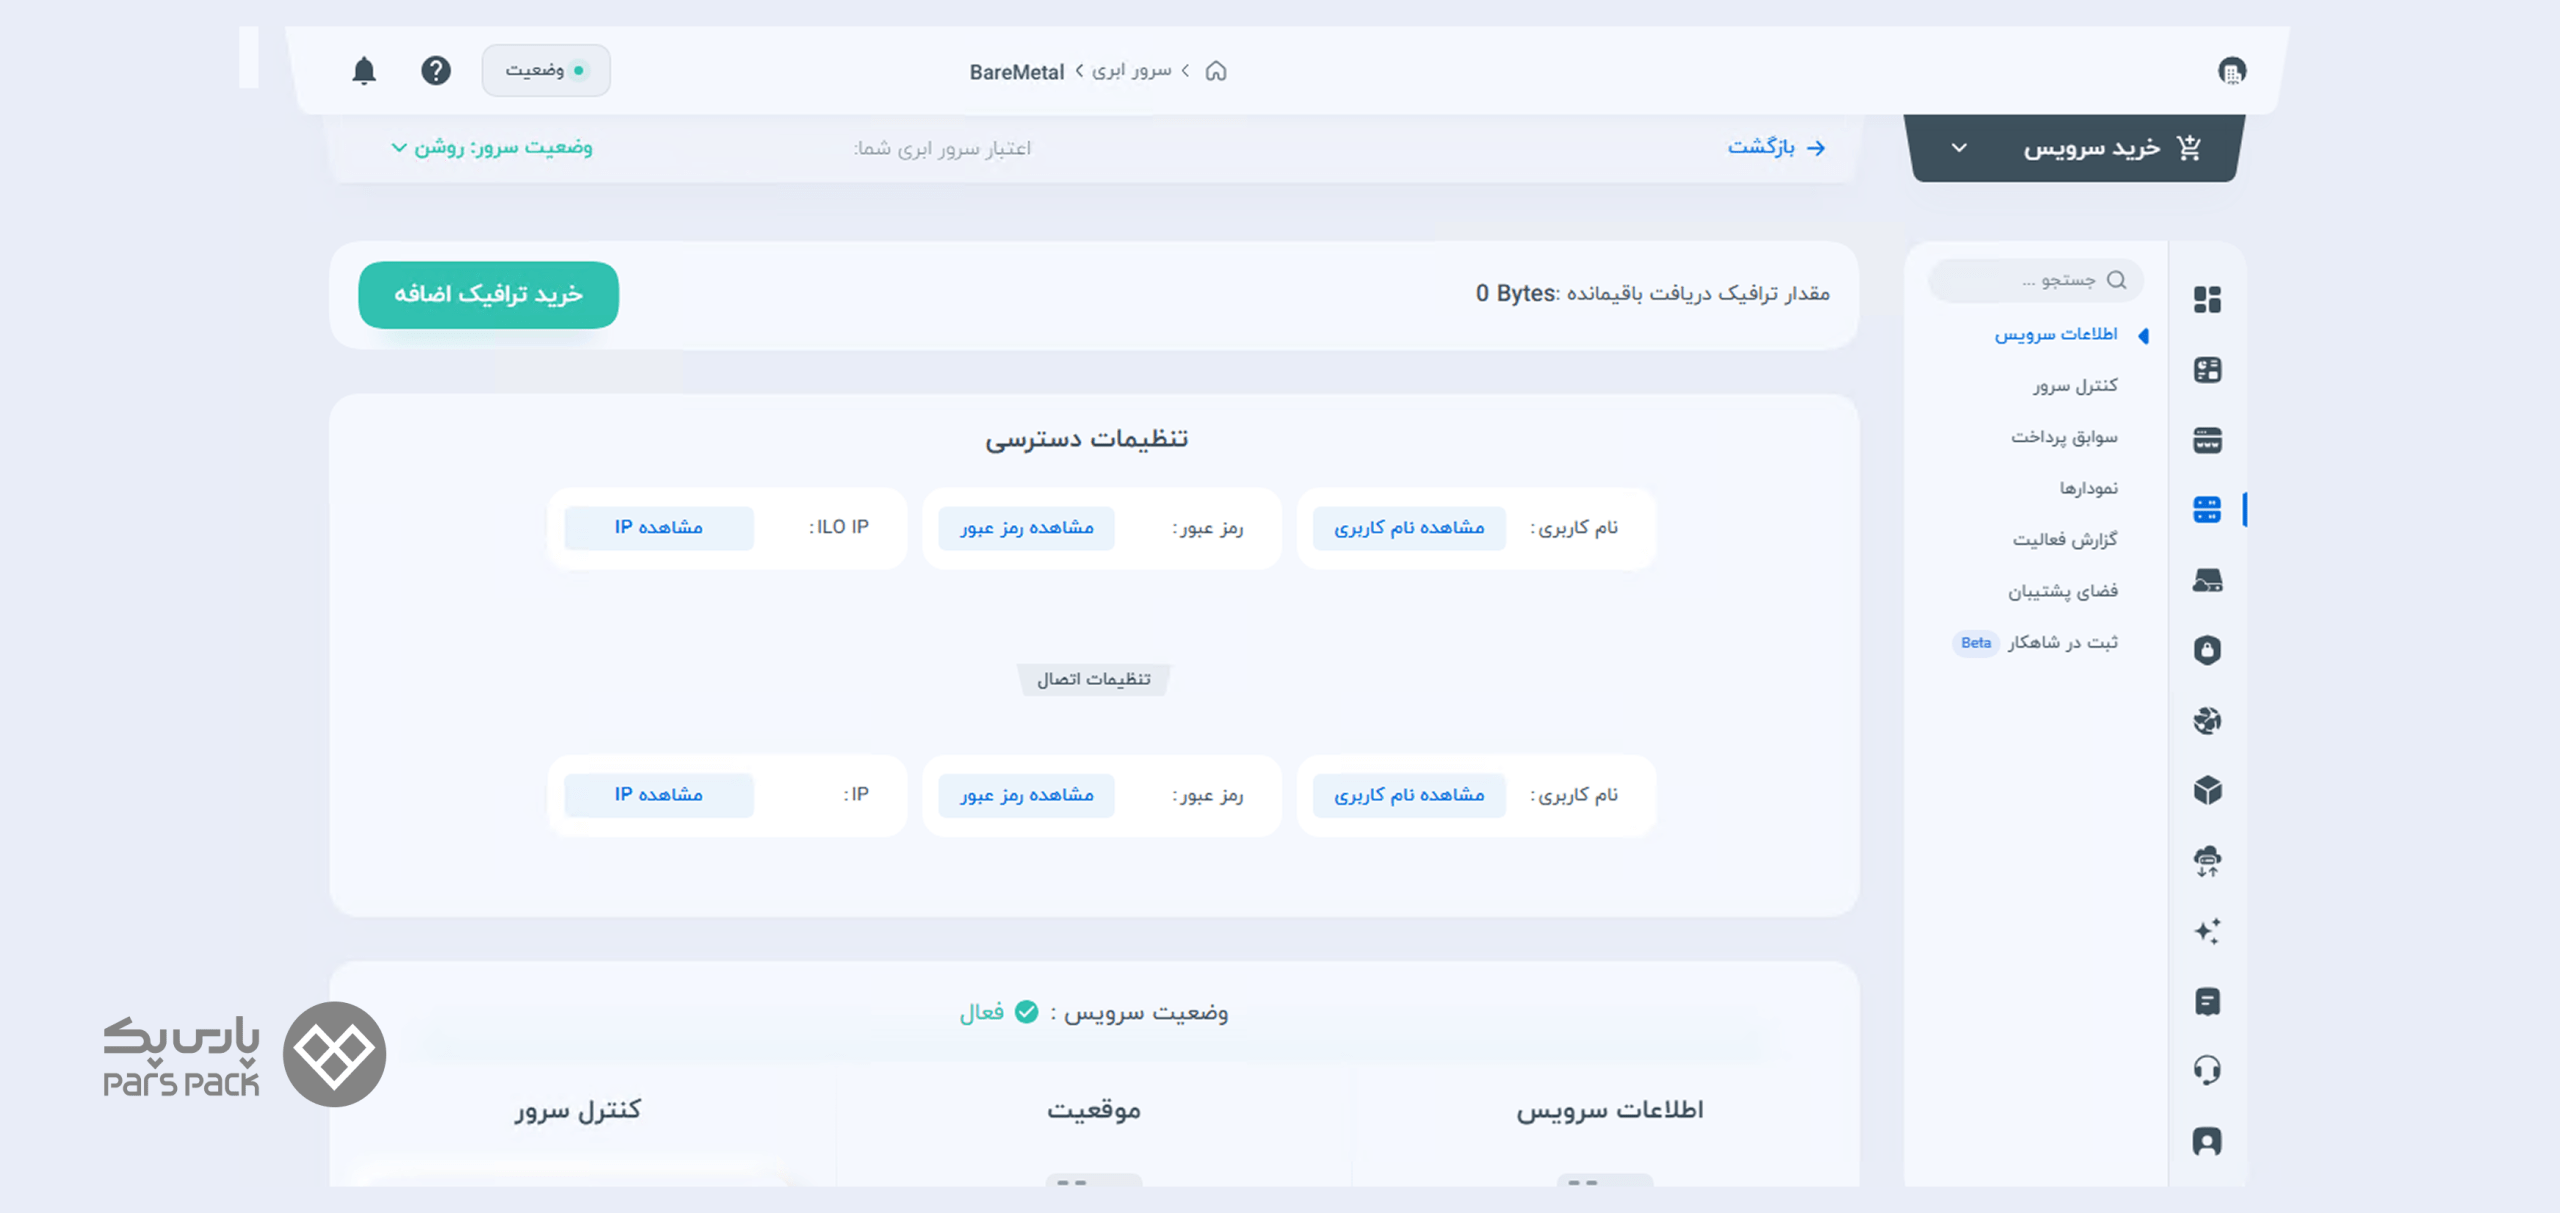Click the موقعیت column heading
Viewport: 2560px width, 1213px height.
point(1094,1110)
